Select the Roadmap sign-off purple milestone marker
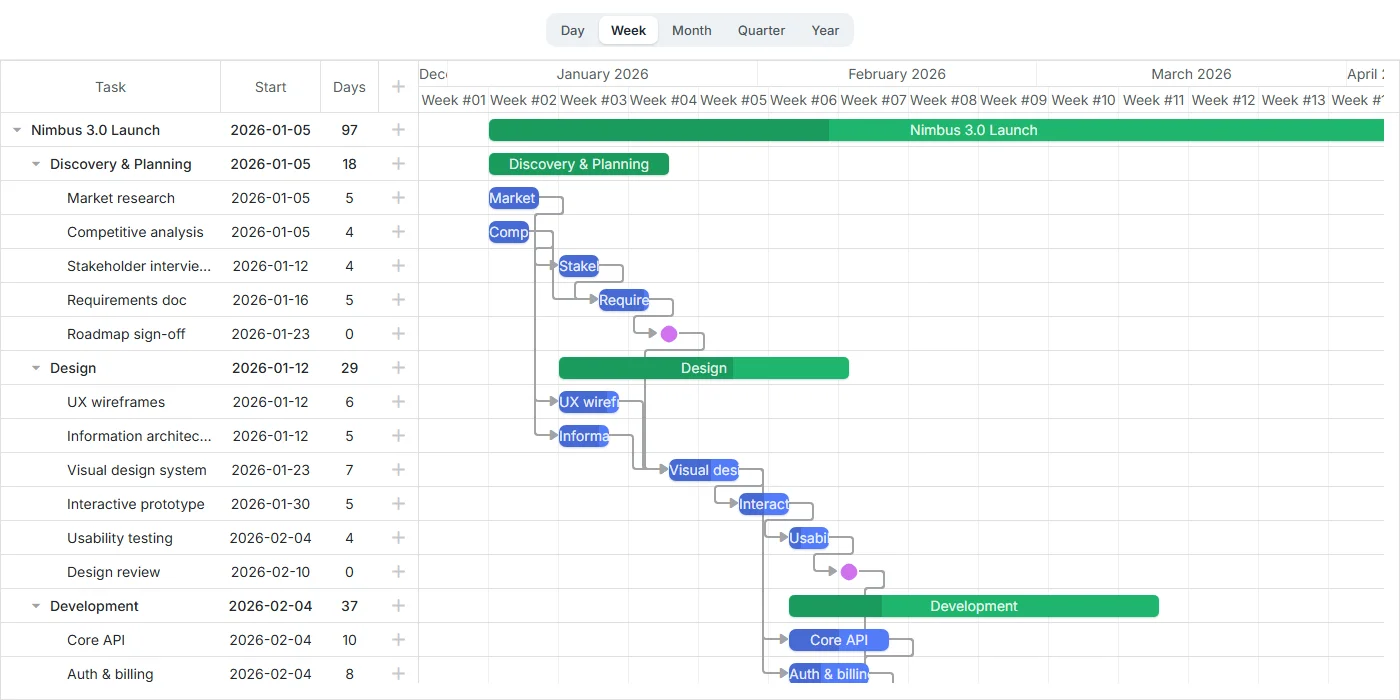 (669, 334)
